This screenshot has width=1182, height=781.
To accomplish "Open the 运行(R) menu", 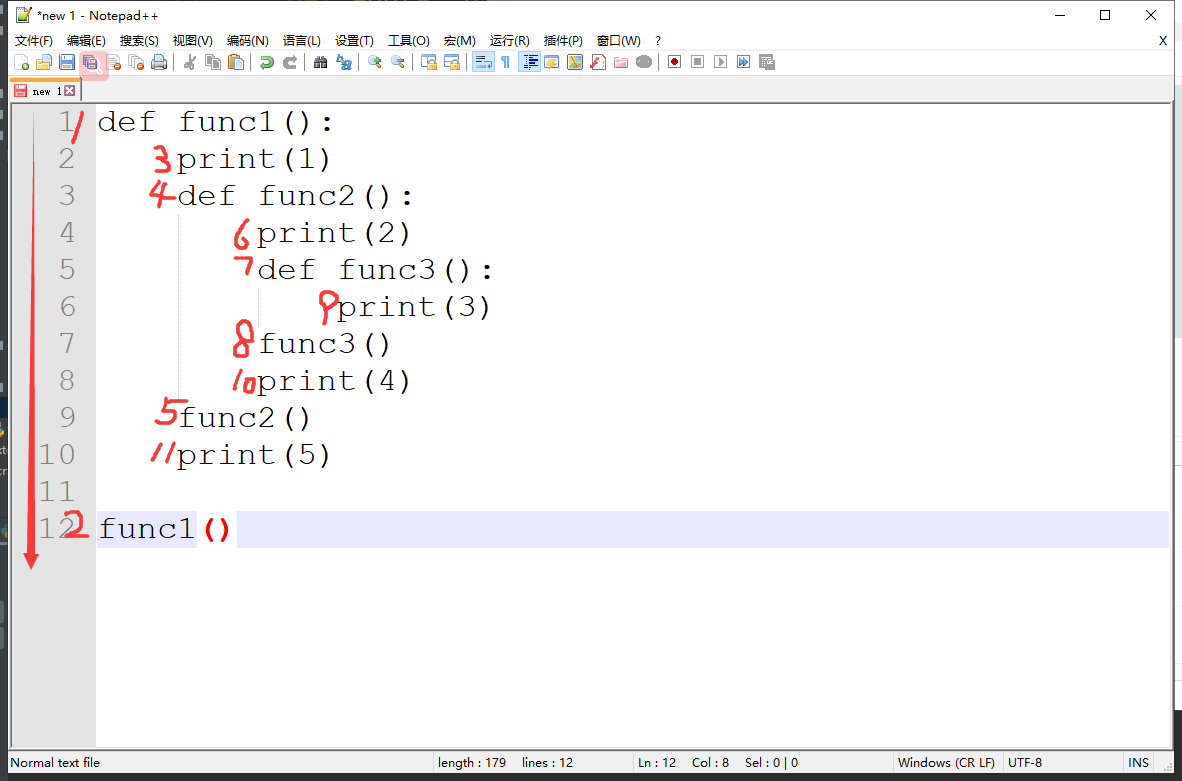I will [x=510, y=41].
